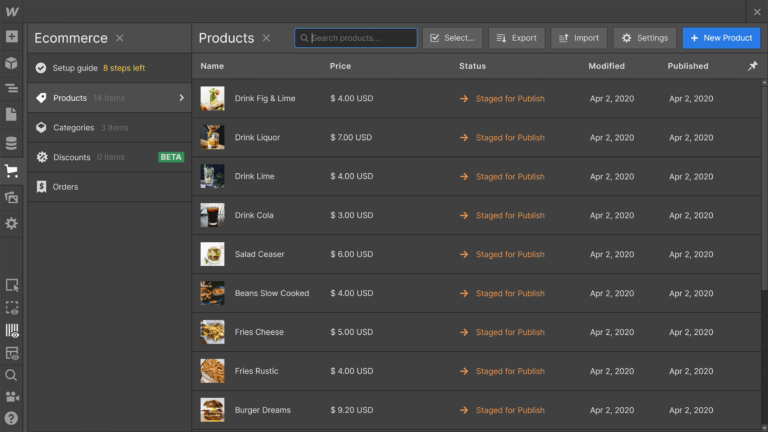Click the $ 9.20 USD price
This screenshot has width=768, height=432.
tap(352, 410)
